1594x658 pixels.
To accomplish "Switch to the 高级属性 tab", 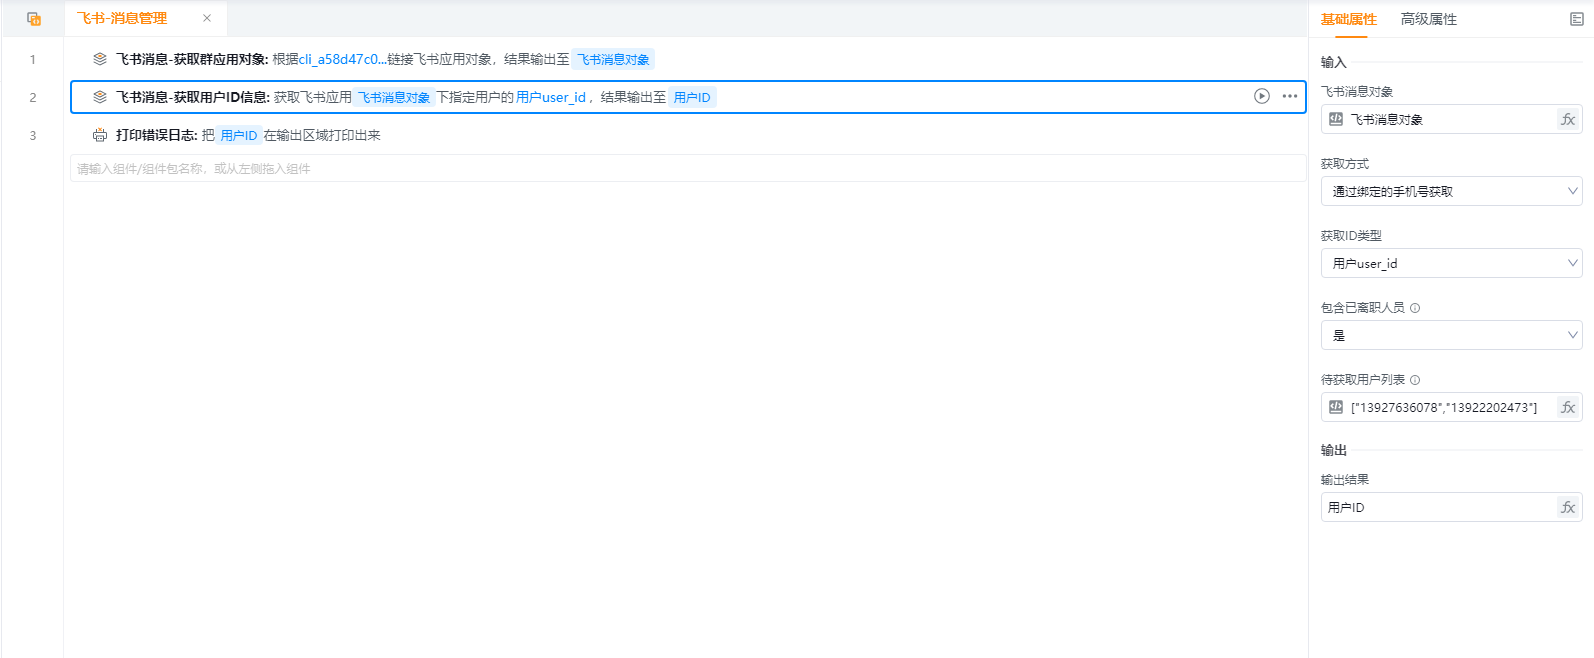I will click(x=1428, y=19).
